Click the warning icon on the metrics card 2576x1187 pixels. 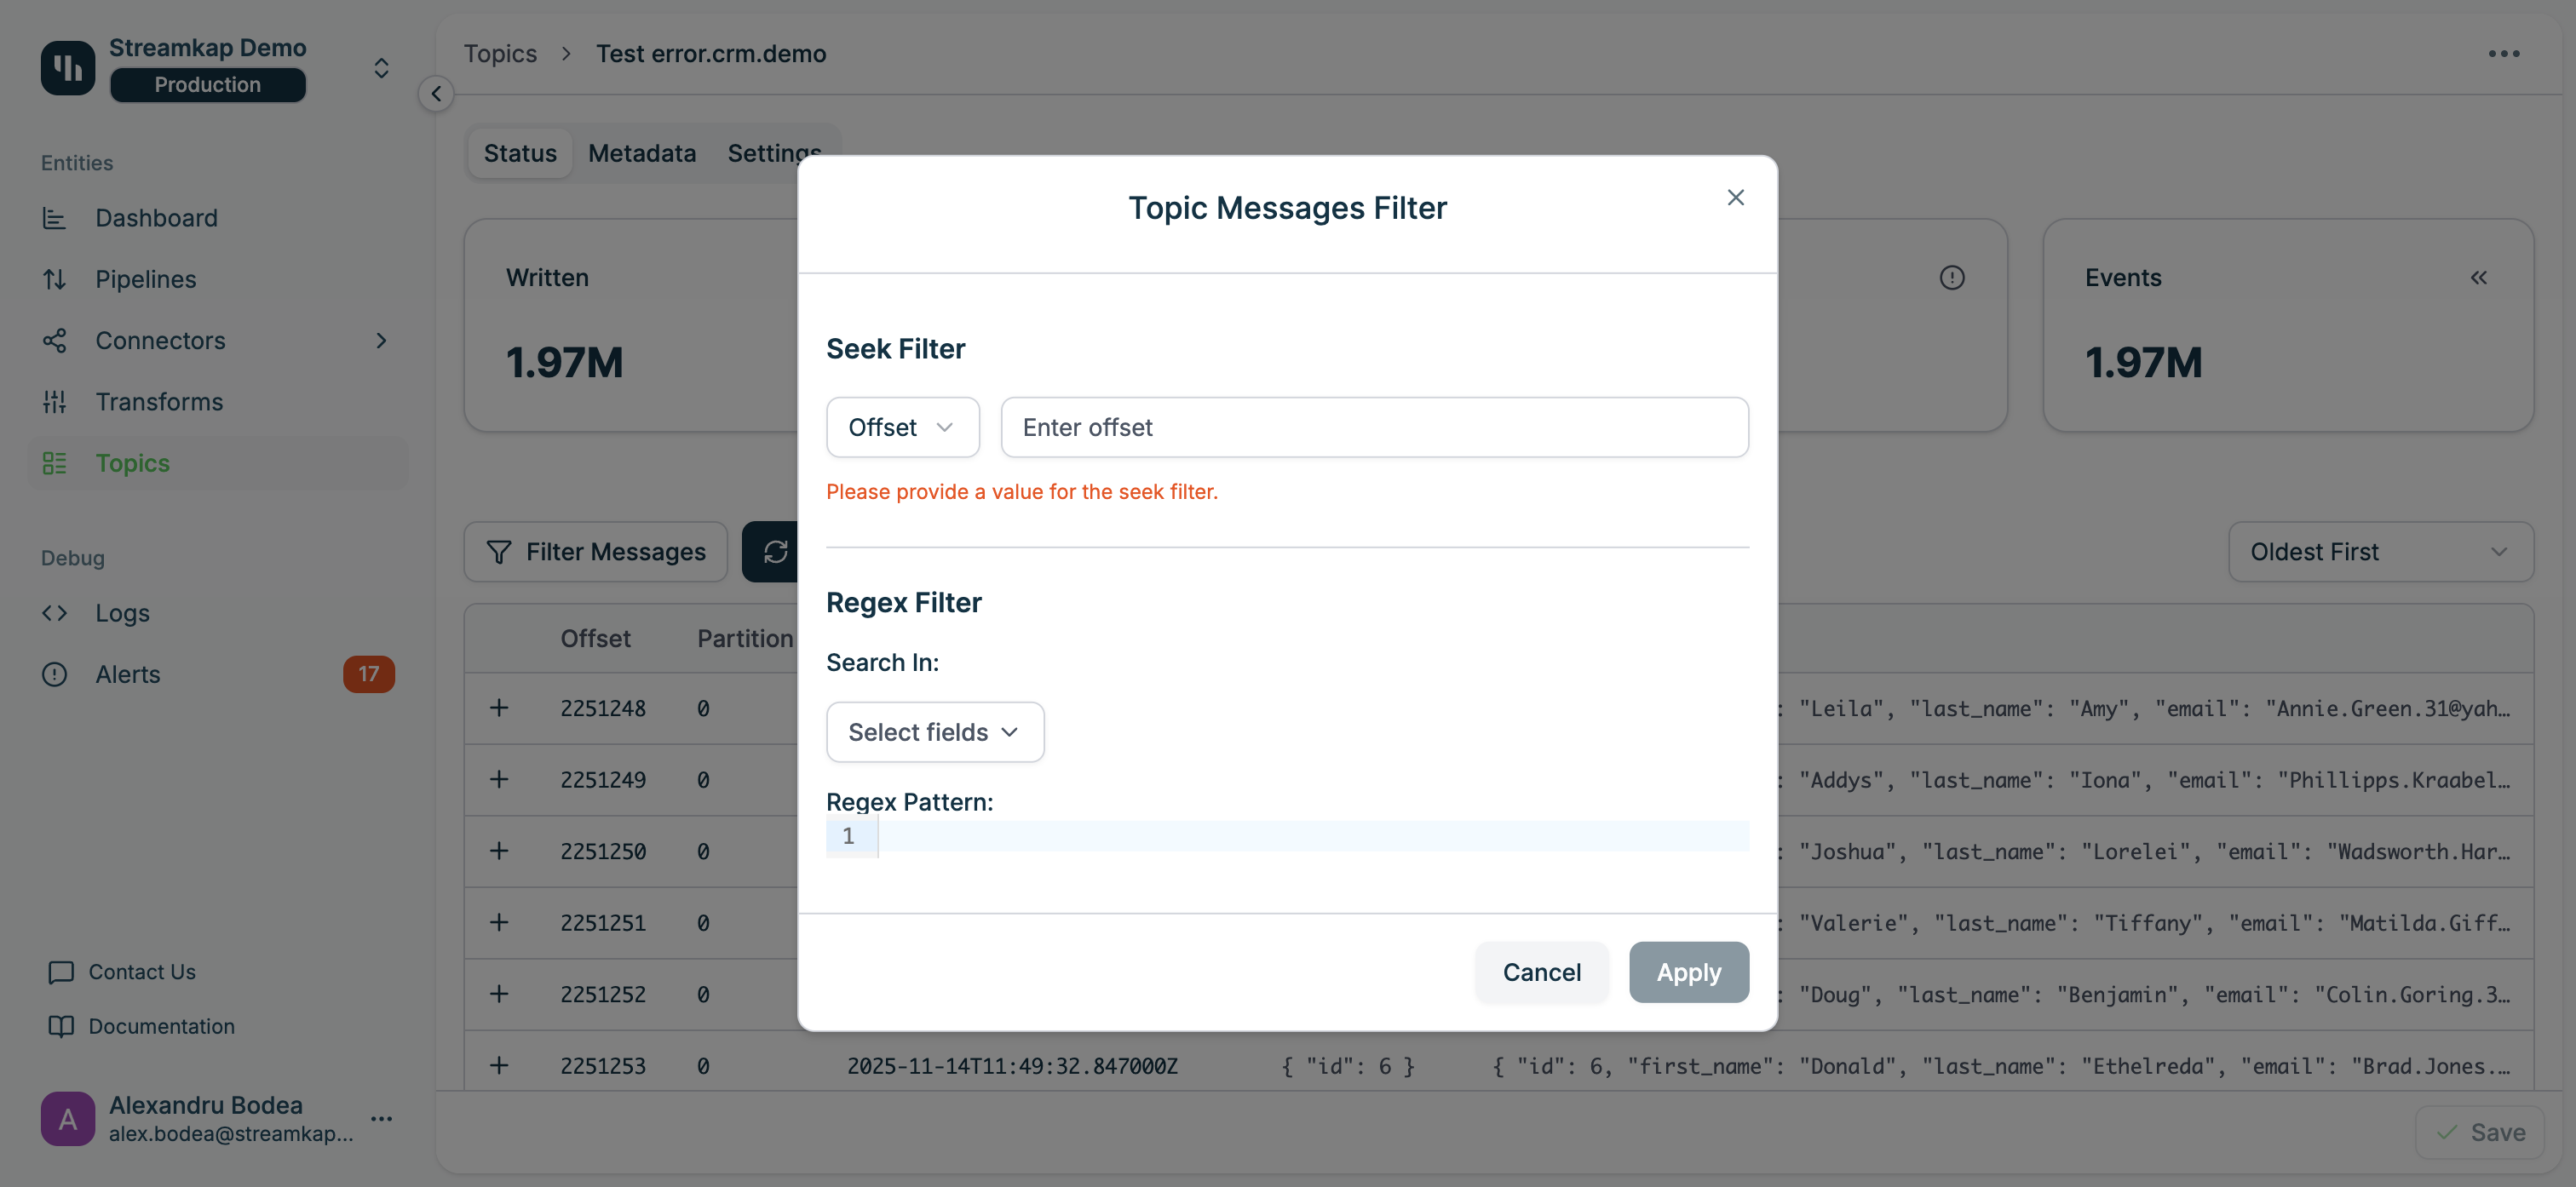1953,277
